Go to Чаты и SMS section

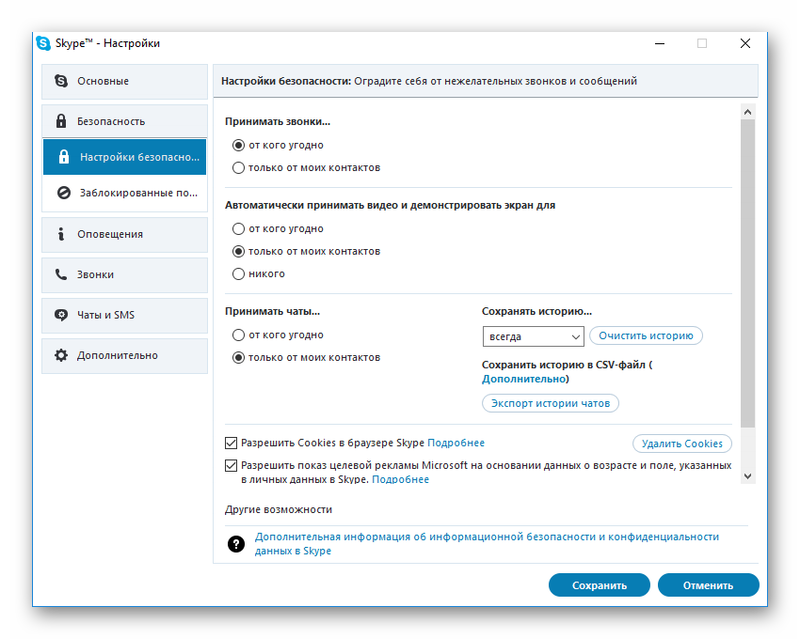tap(124, 315)
